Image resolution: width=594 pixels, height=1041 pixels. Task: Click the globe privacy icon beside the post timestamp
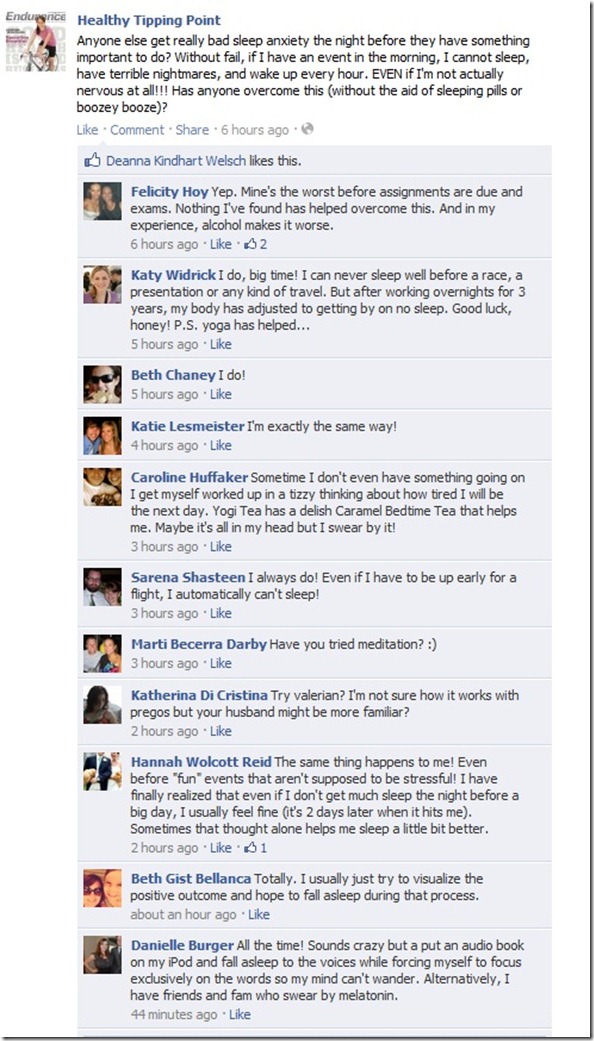click(x=307, y=129)
